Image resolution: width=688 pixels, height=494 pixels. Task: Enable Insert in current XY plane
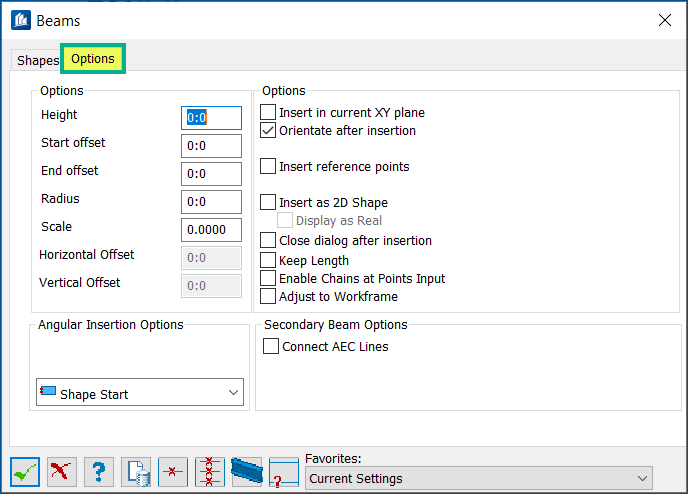[268, 113]
